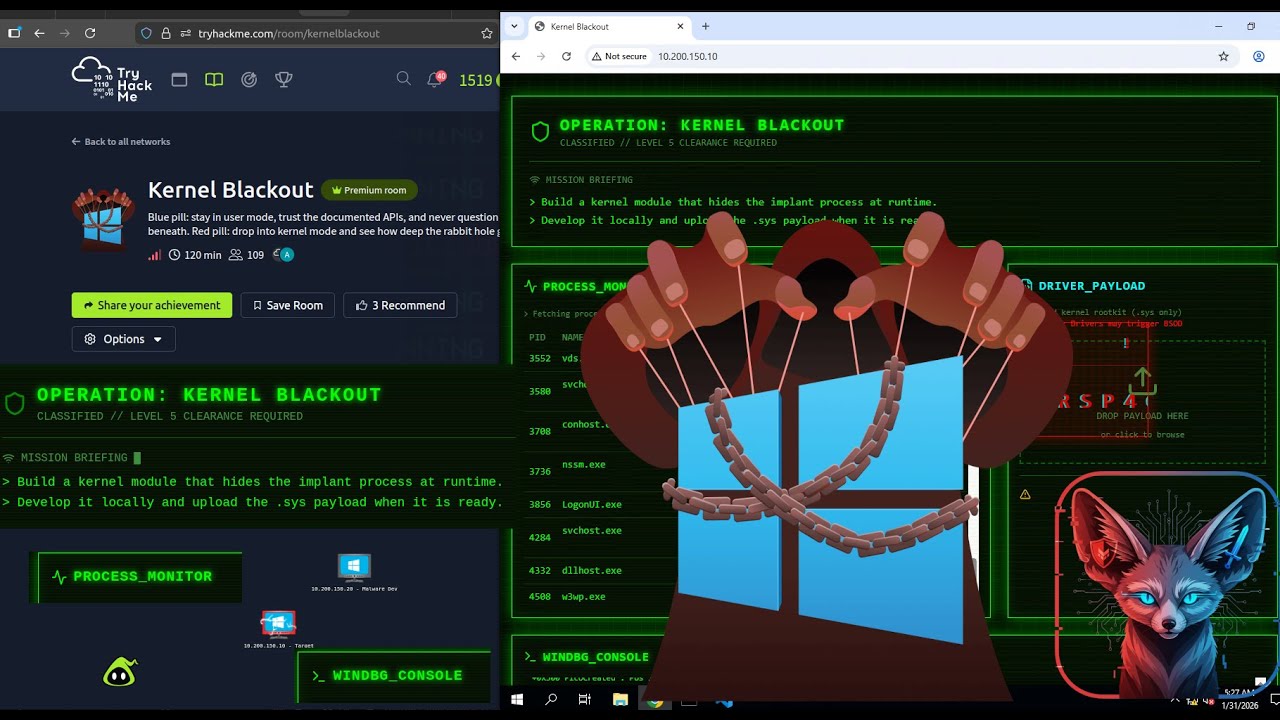Click the Premium room badge
1280x720 pixels.
(369, 190)
